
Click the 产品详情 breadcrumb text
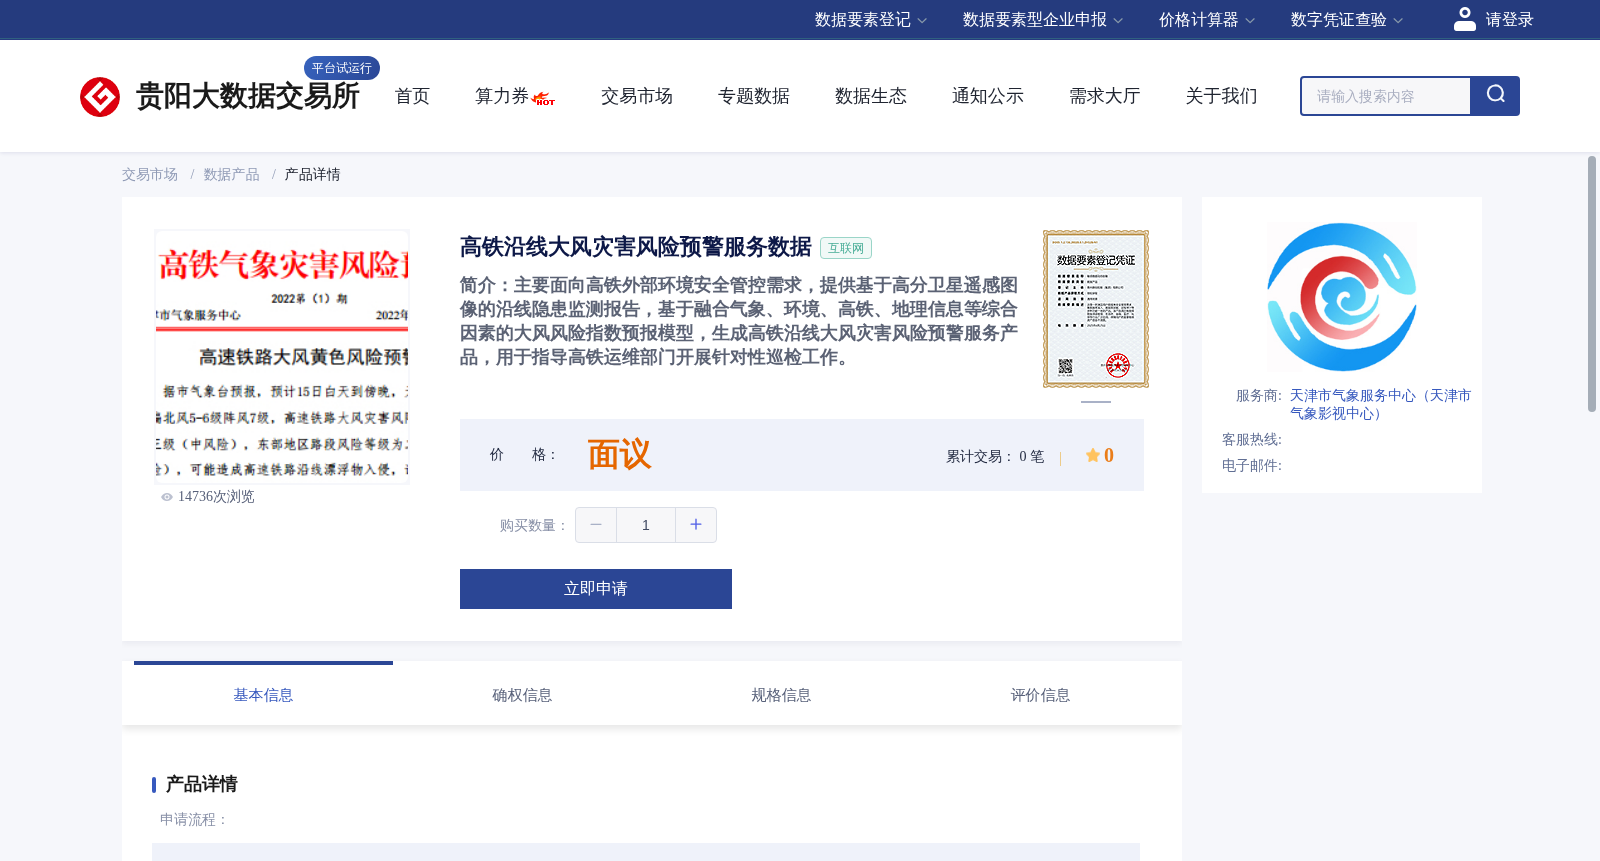(312, 175)
